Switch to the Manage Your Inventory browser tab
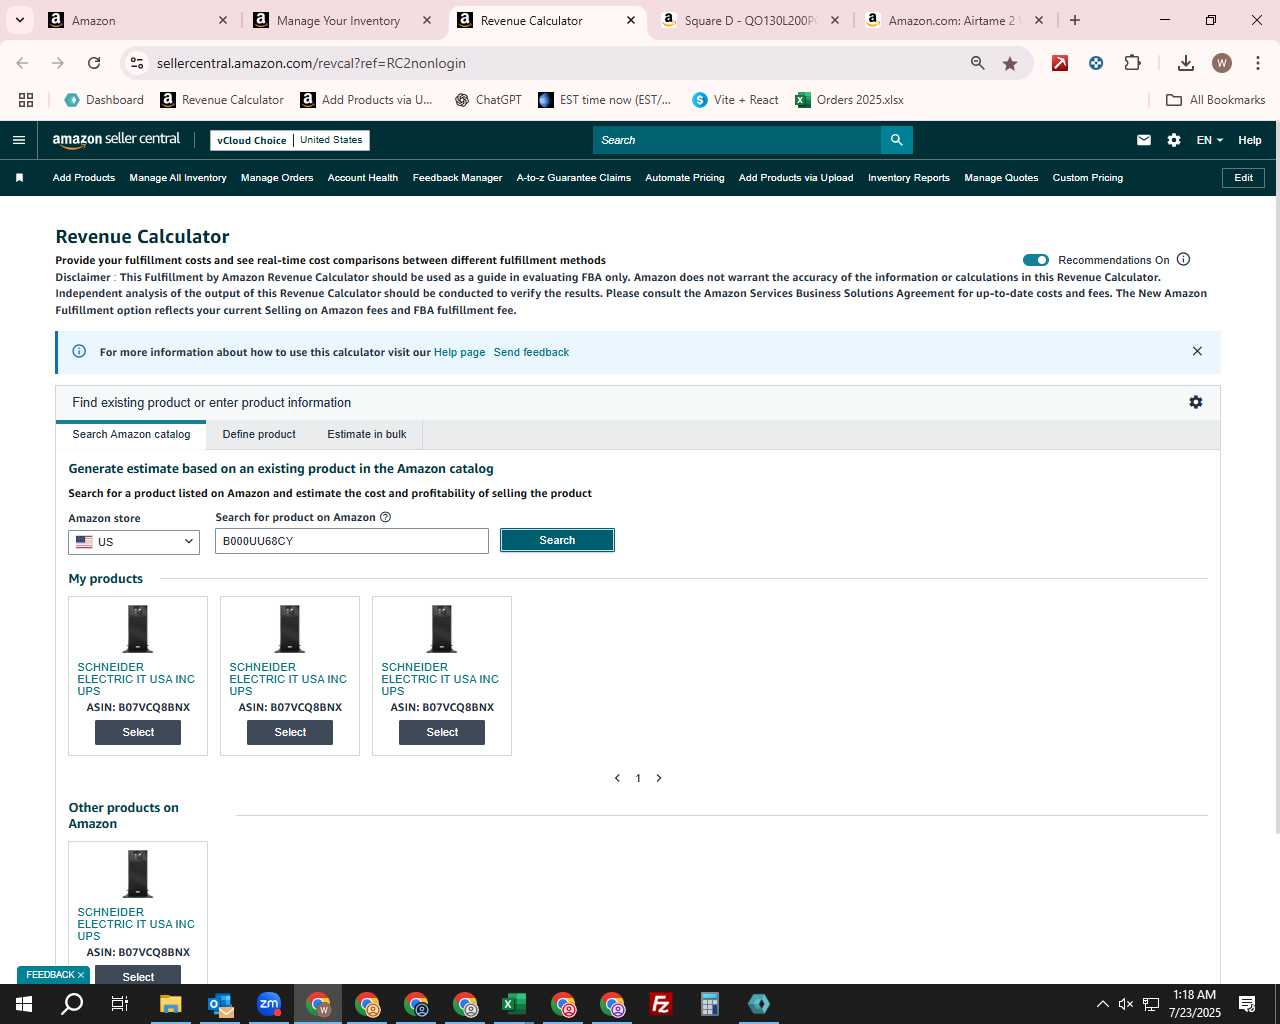Screen dimensions: 1280x1024 pyautogui.click(x=340, y=20)
